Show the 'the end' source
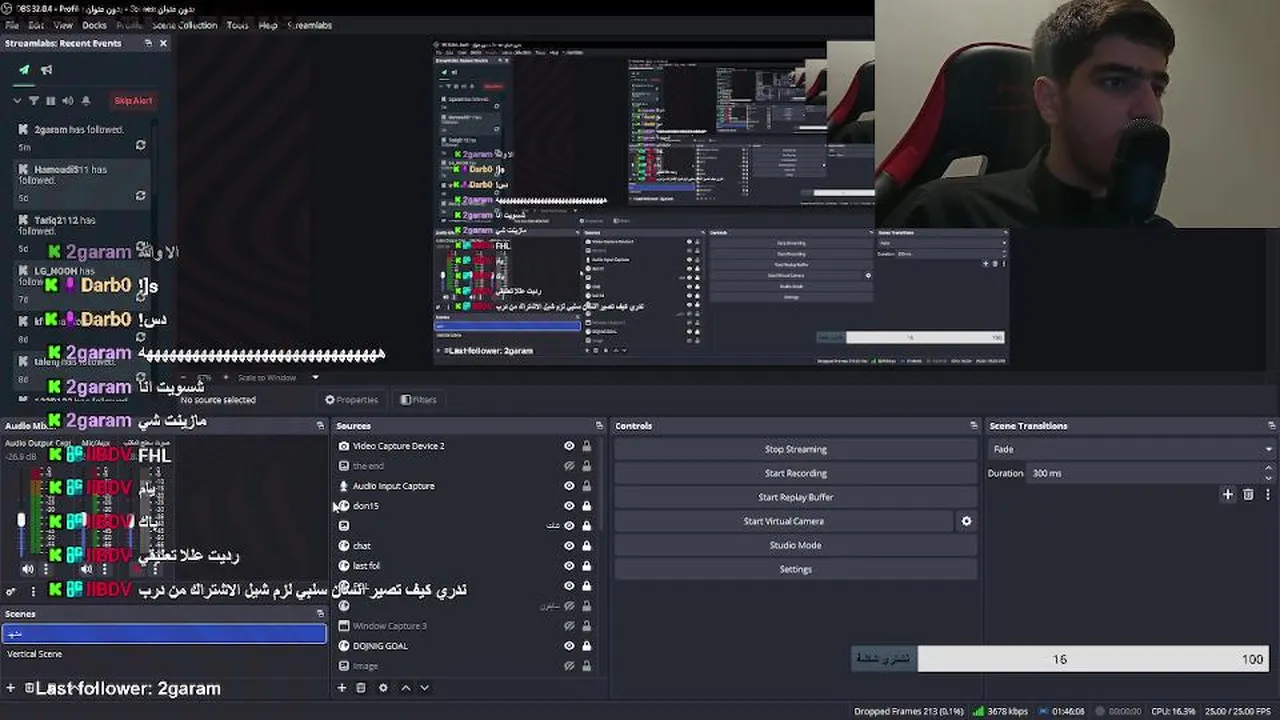 click(x=569, y=466)
